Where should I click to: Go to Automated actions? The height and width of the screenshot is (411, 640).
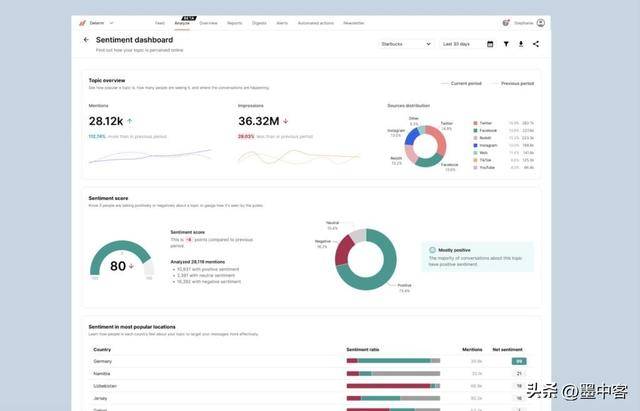(x=314, y=22)
